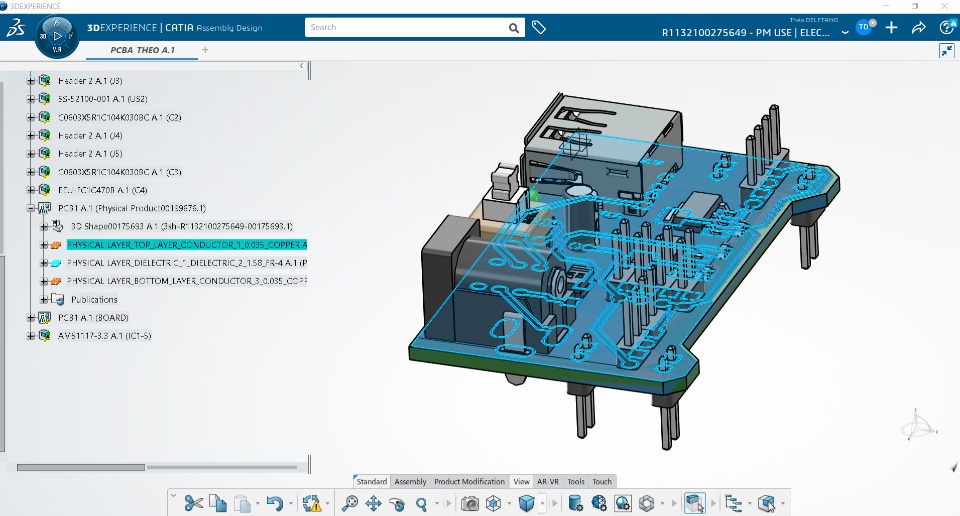The height and width of the screenshot is (516, 960).
Task: Click the Fit All In zoom icon
Action: 349,504
